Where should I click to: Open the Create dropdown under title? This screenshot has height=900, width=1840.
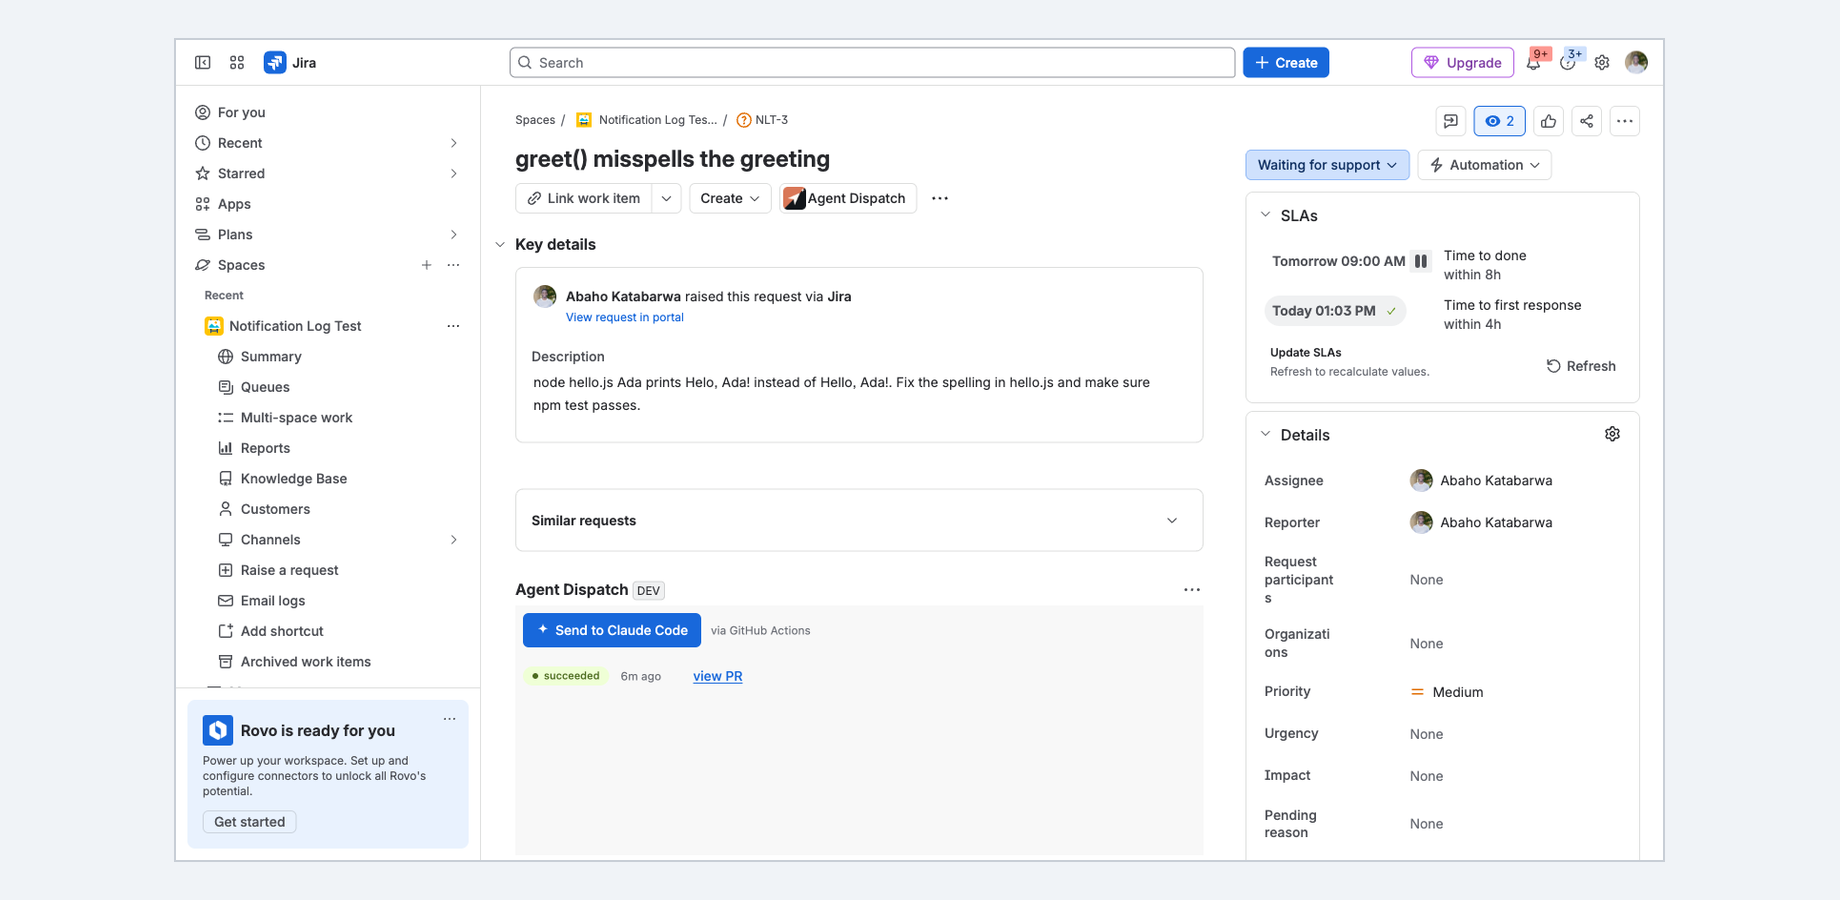730,198
